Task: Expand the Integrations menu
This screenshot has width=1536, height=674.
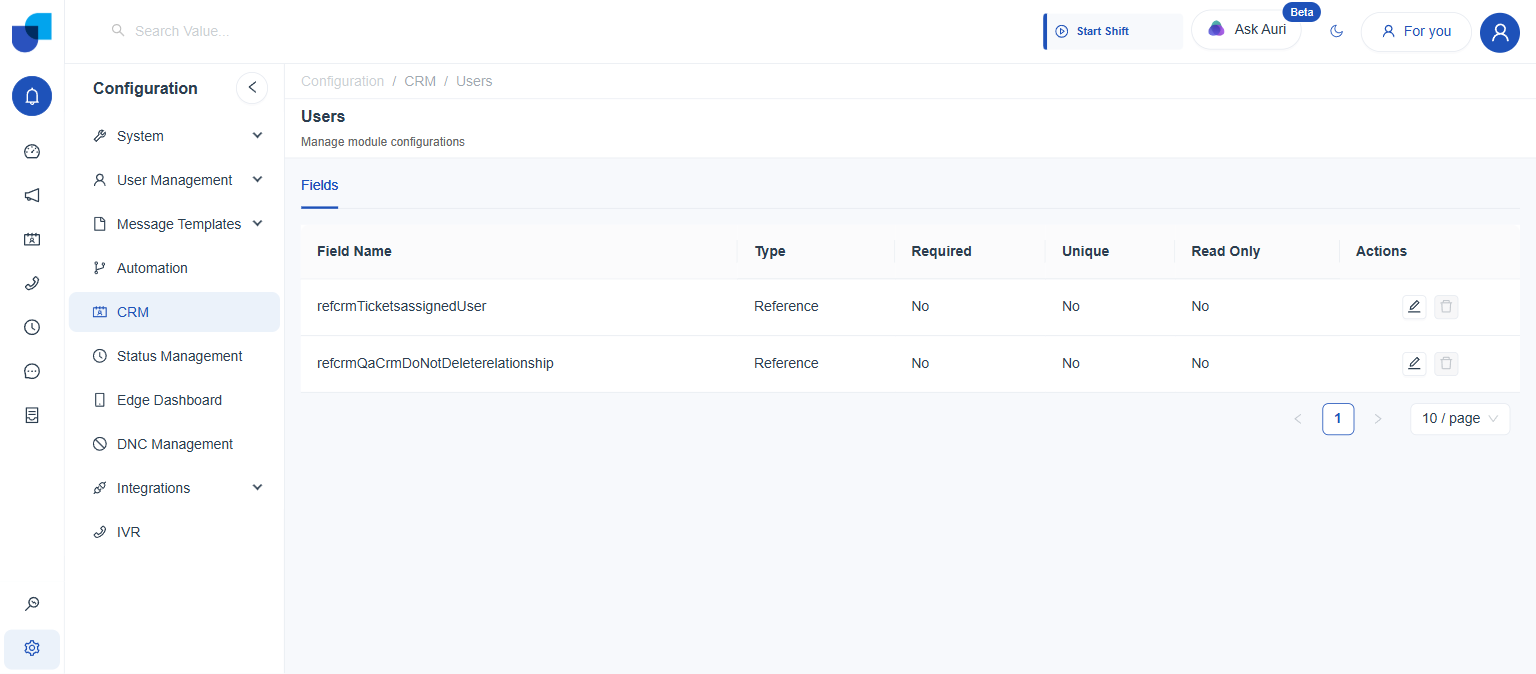Action: point(174,488)
